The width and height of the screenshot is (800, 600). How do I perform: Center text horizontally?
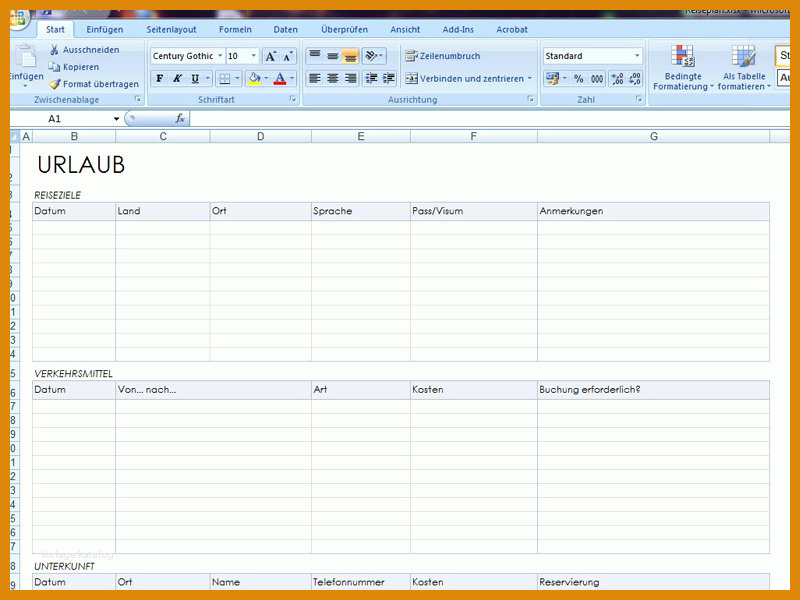coord(333,79)
